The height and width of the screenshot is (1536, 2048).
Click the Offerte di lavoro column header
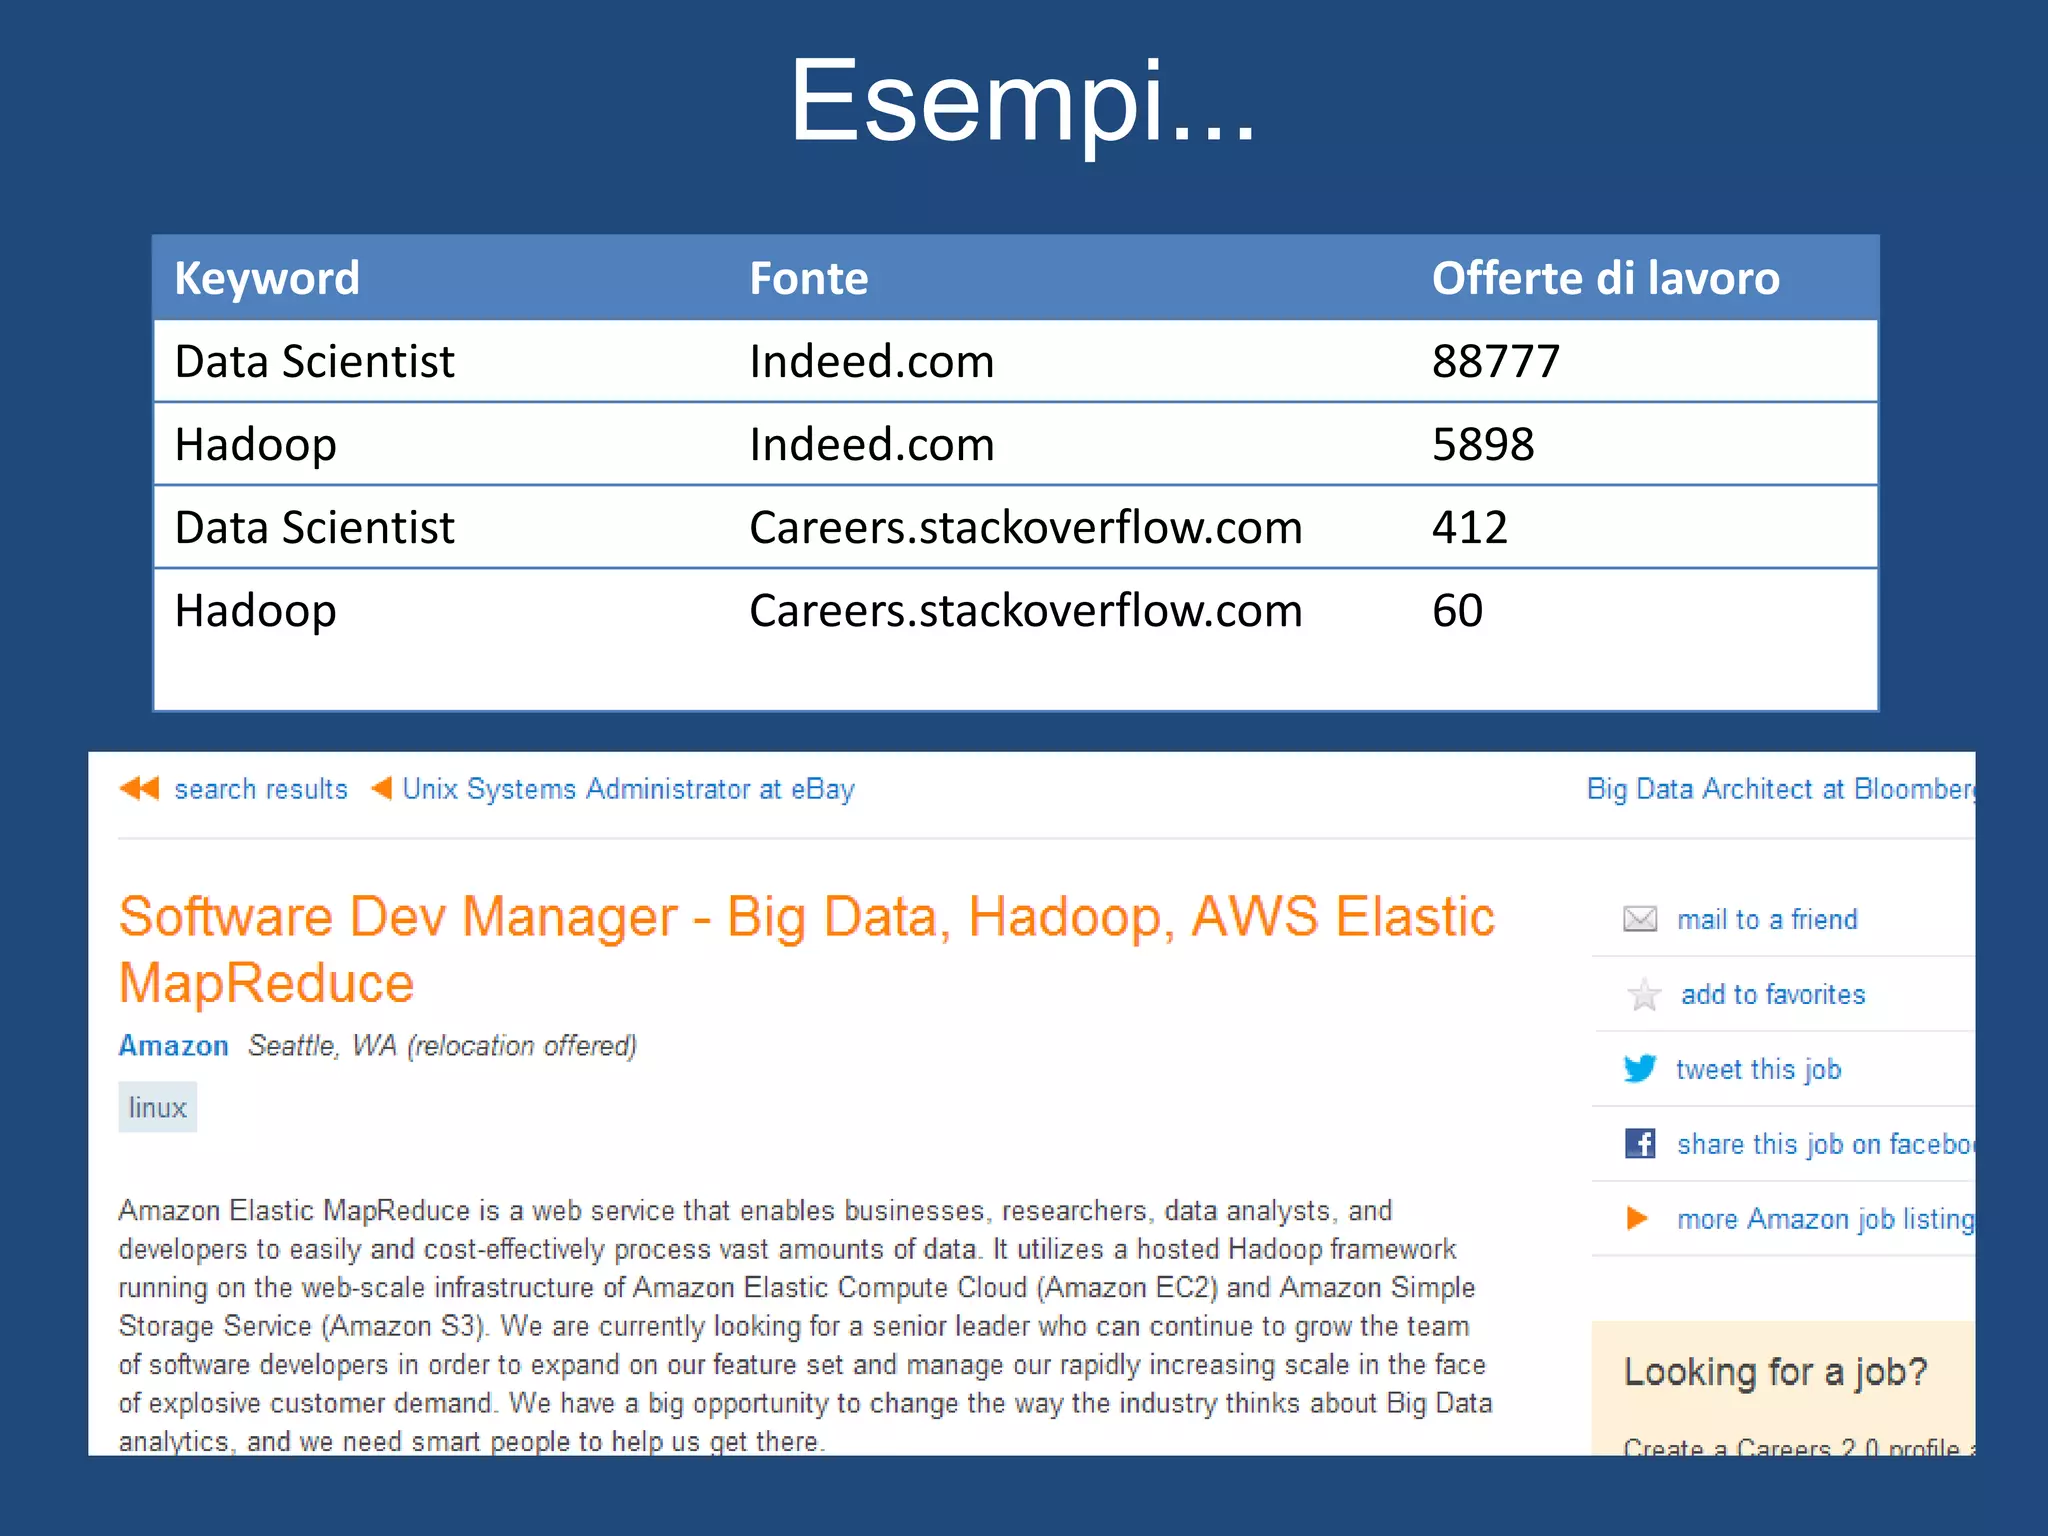point(1605,278)
